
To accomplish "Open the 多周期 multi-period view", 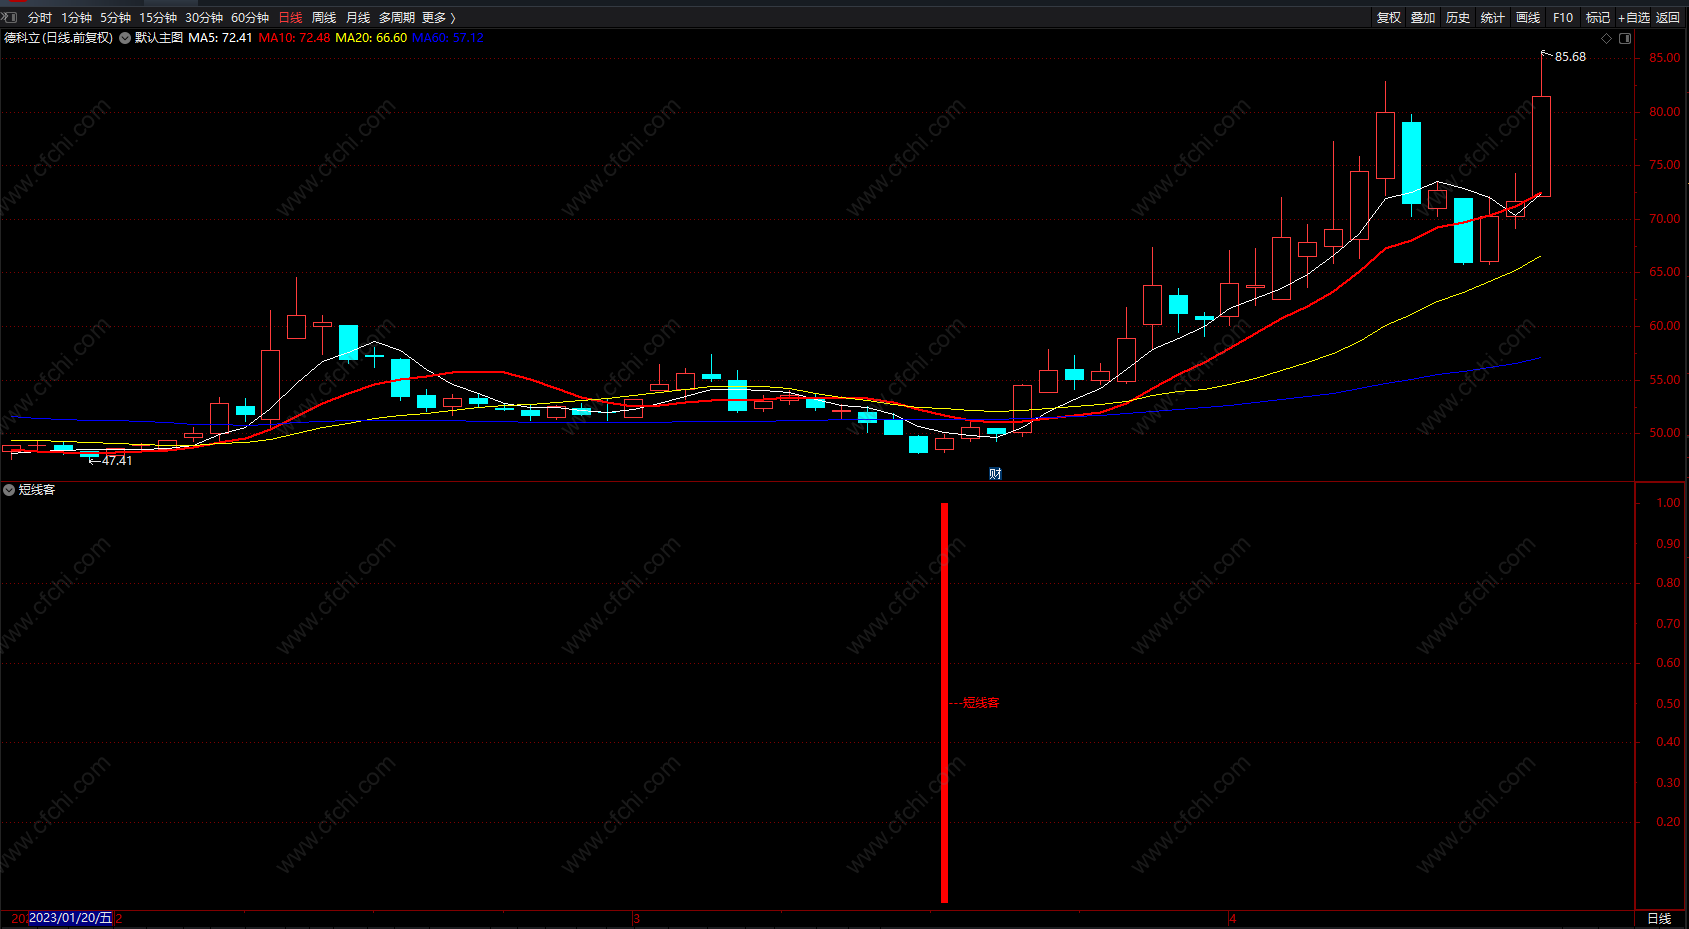I will (396, 18).
